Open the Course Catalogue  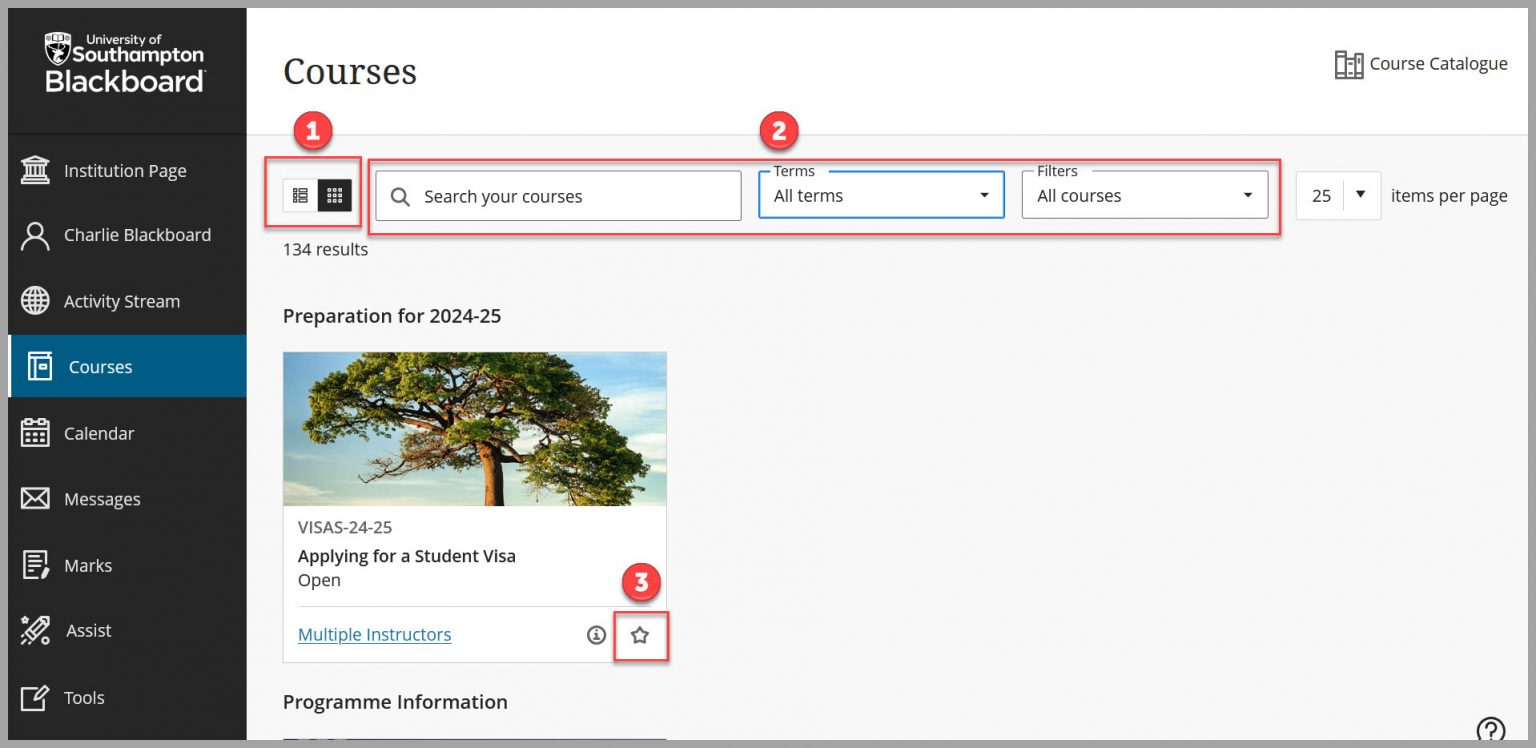pyautogui.click(x=1422, y=63)
